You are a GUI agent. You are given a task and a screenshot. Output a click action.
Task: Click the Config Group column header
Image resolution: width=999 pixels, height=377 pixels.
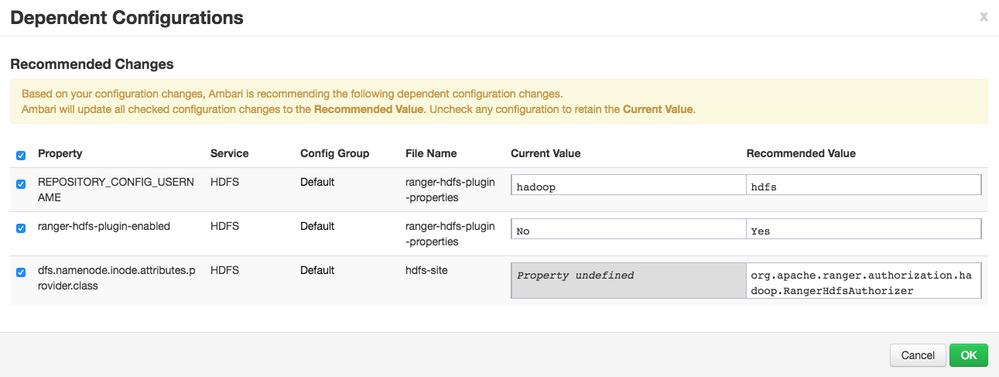pyautogui.click(x=334, y=153)
